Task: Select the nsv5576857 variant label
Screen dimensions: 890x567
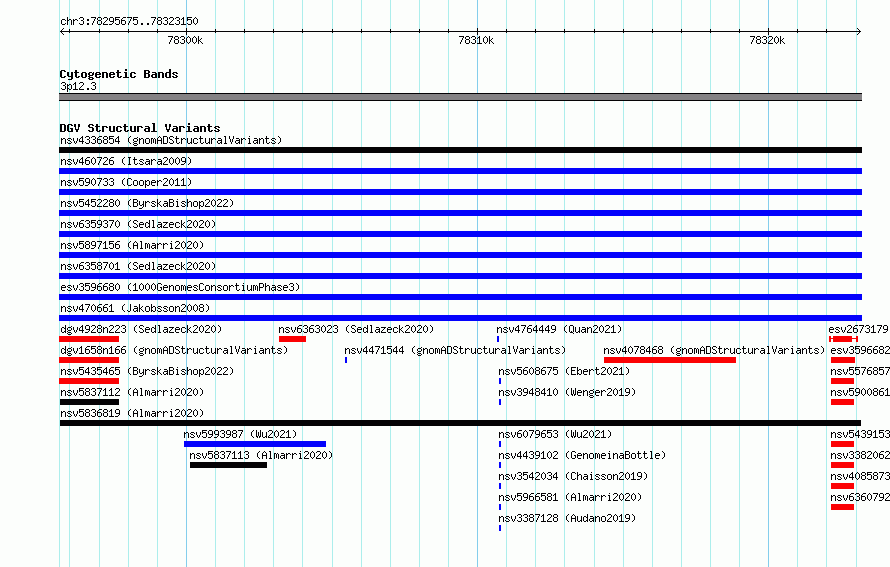Action: tap(860, 371)
